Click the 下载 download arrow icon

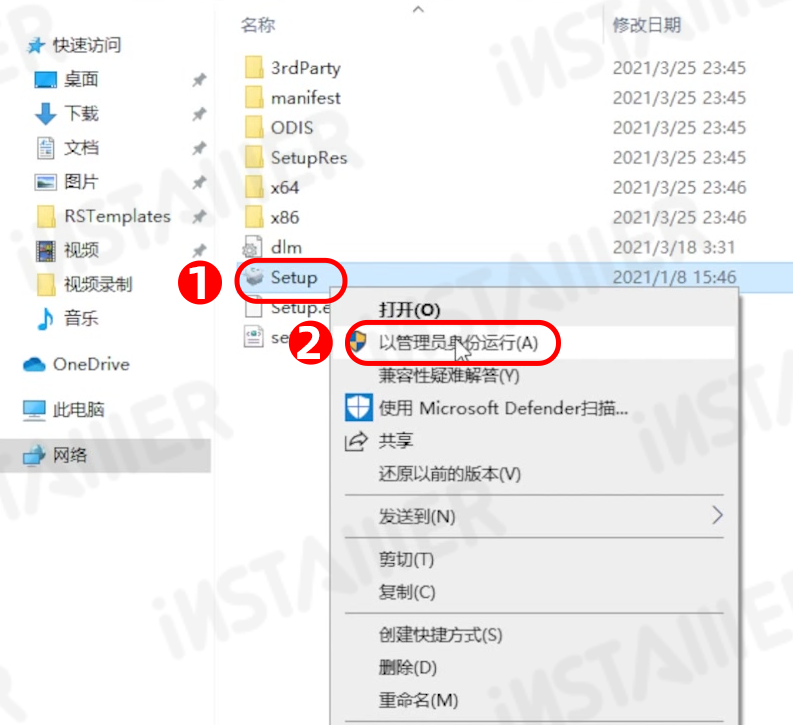pos(46,113)
